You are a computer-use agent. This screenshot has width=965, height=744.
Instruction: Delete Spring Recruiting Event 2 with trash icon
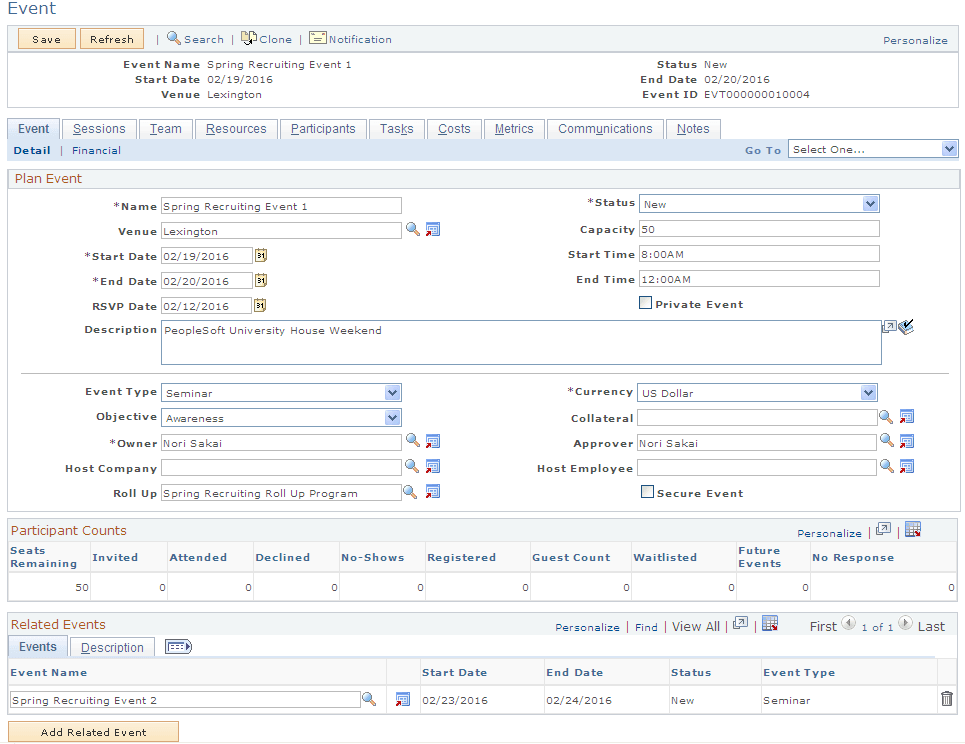[x=946, y=699]
